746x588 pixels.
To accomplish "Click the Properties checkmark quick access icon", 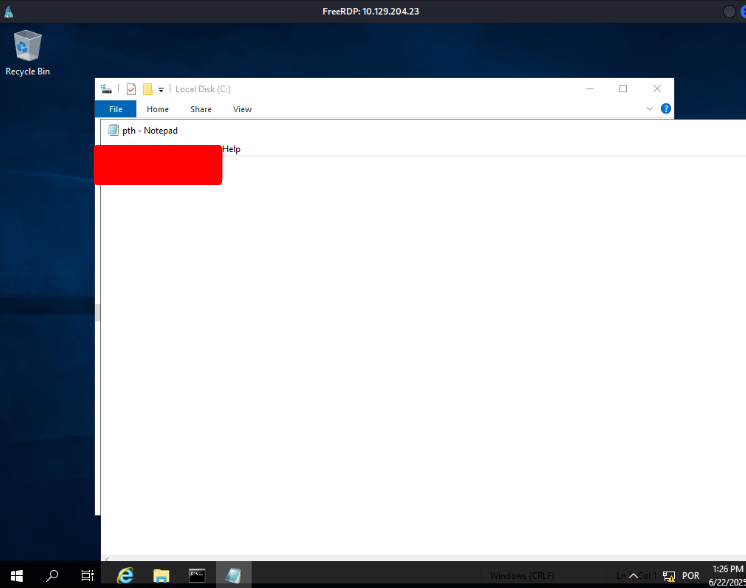I will (x=131, y=89).
